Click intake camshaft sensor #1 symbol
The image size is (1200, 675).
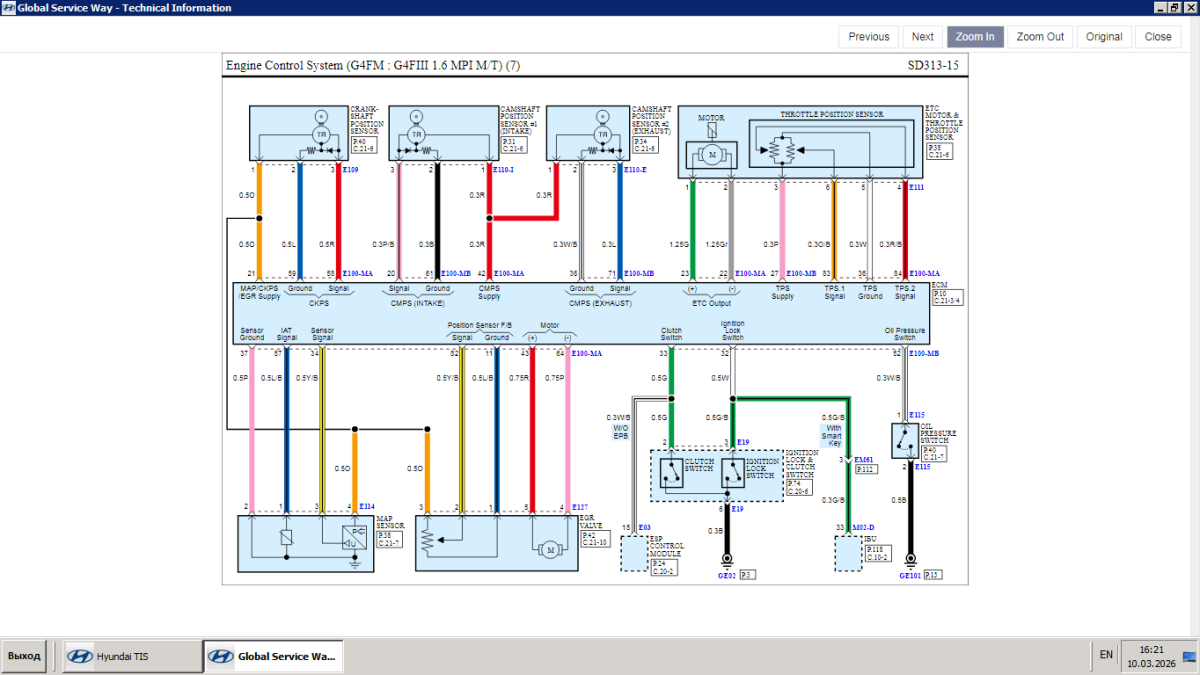click(x=417, y=133)
